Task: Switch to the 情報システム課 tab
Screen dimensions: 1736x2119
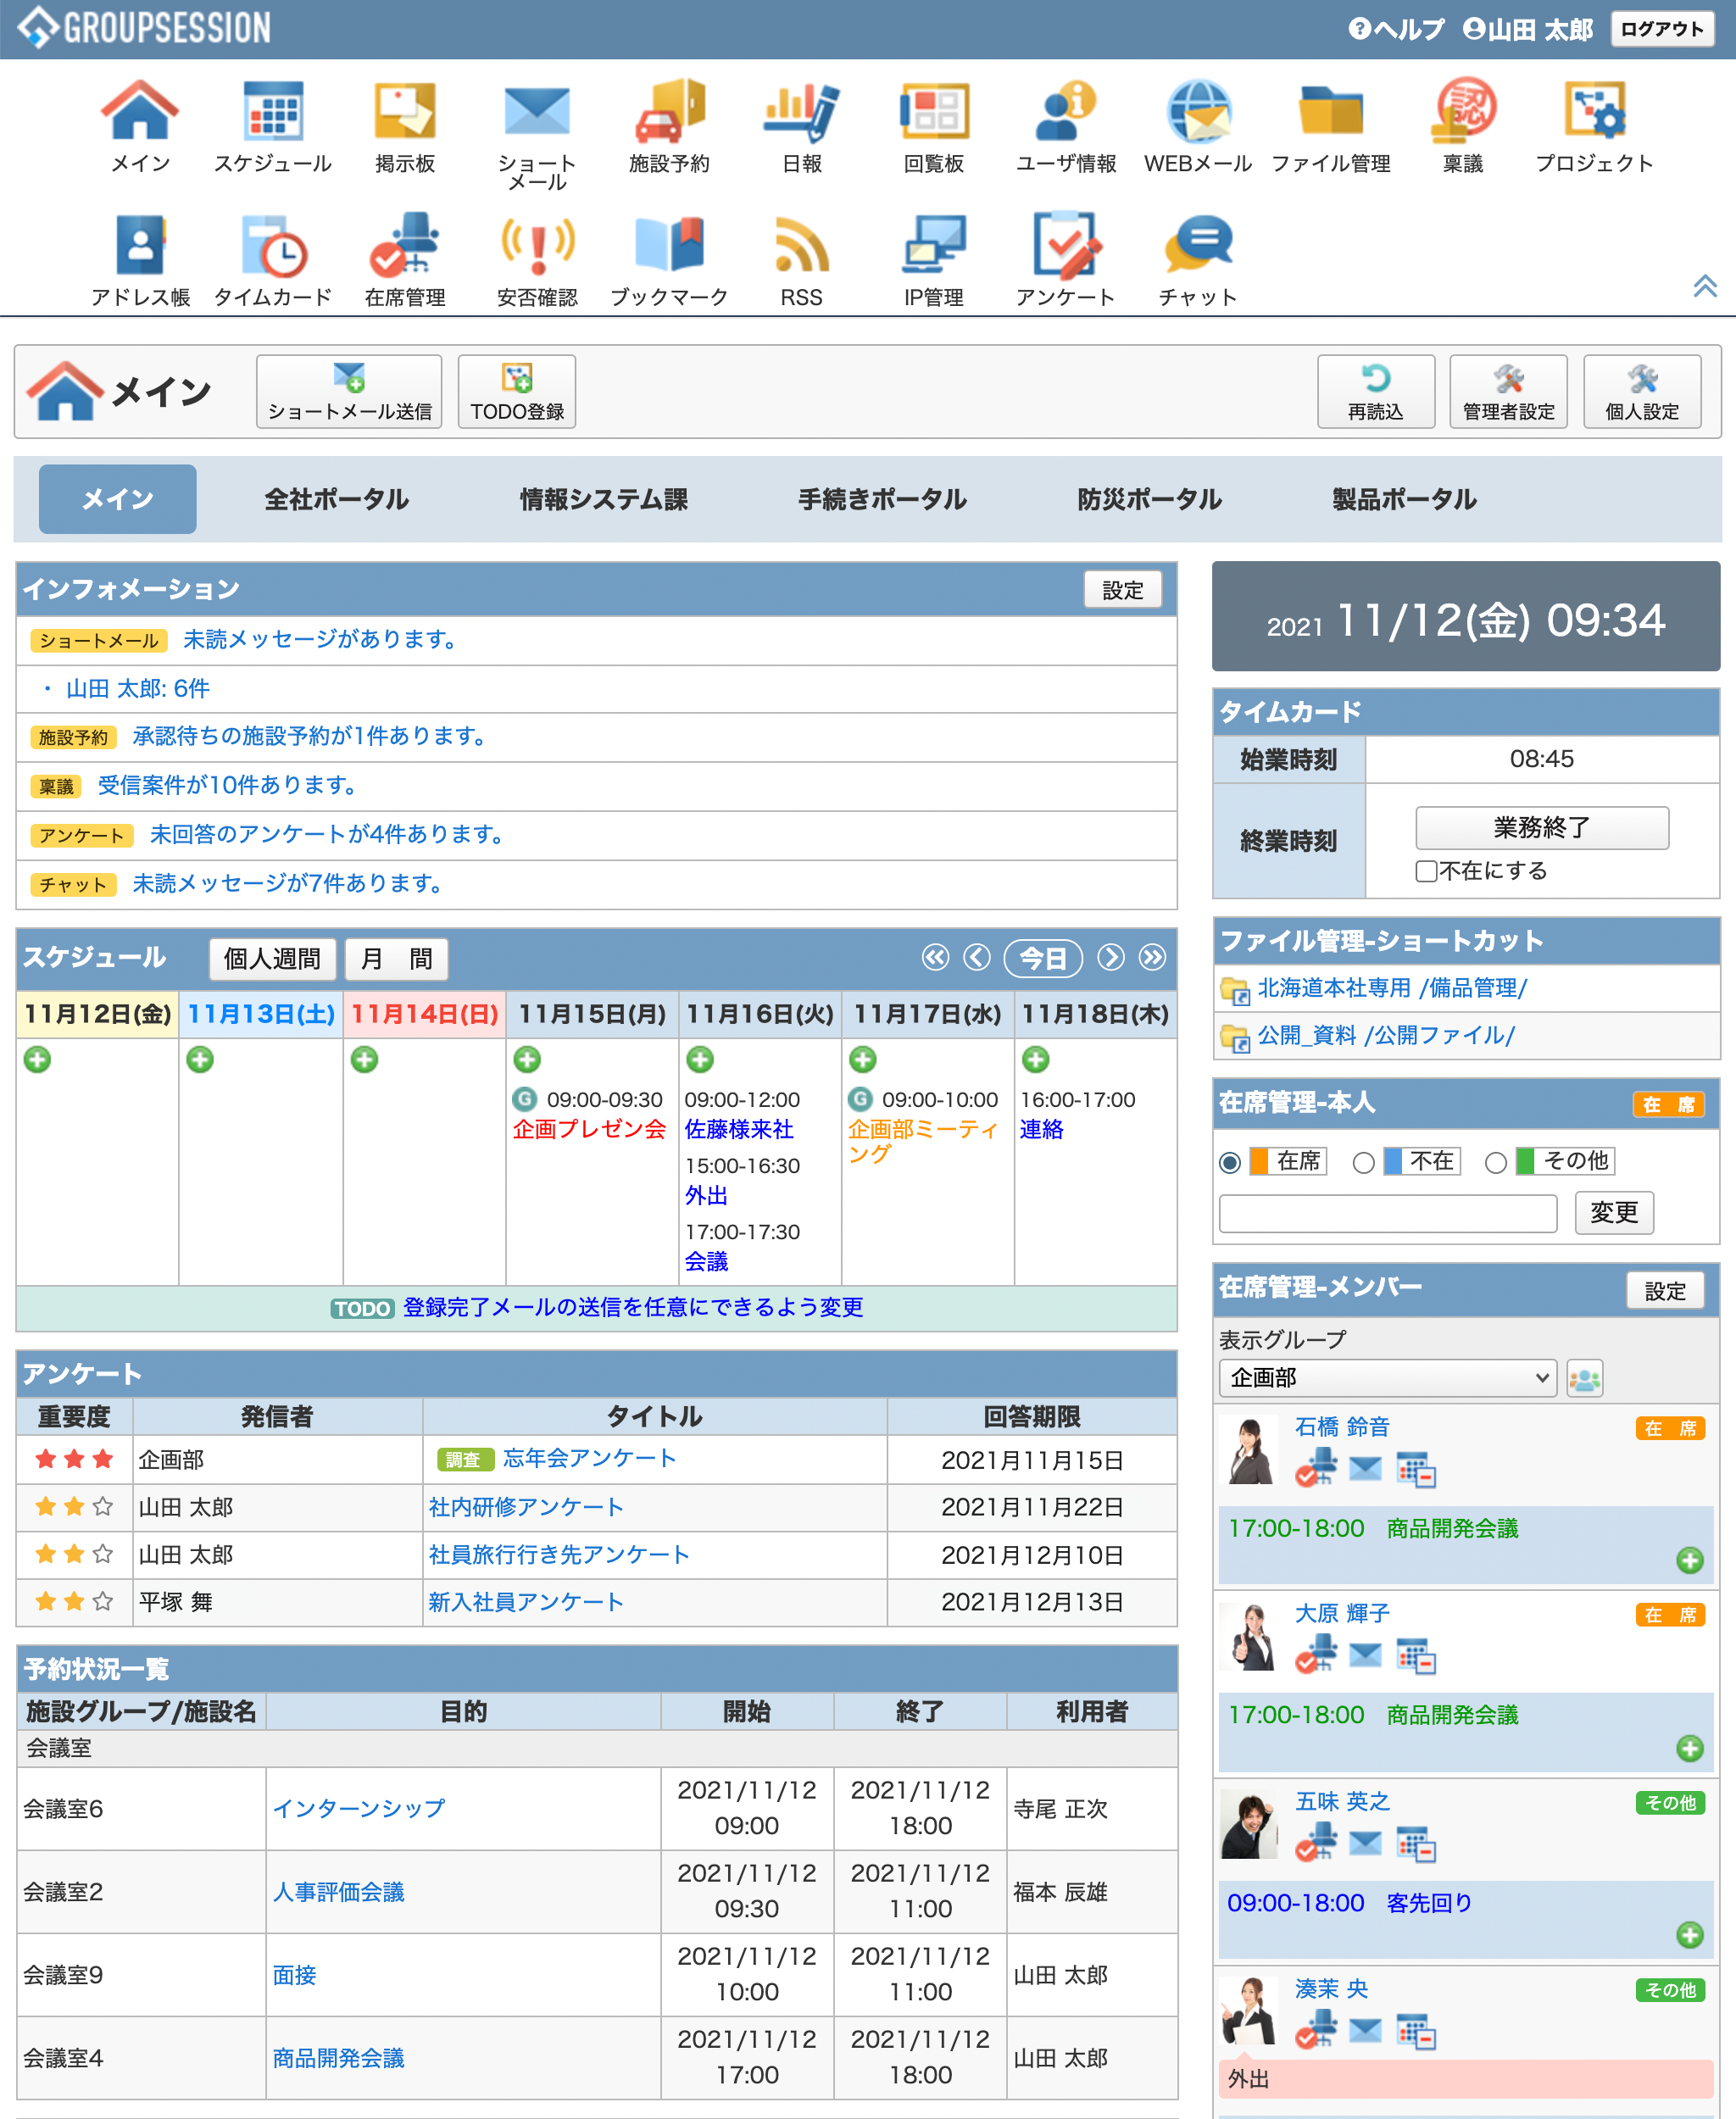Action: tap(604, 499)
